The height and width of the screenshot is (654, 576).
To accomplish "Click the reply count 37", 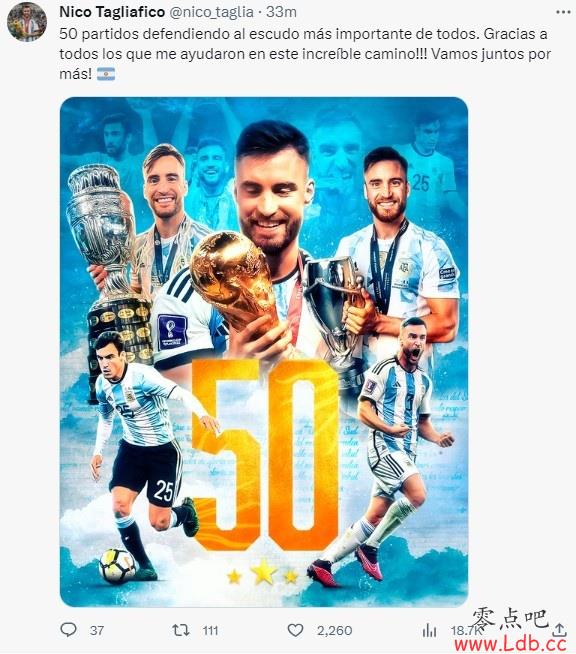I will [97, 630].
